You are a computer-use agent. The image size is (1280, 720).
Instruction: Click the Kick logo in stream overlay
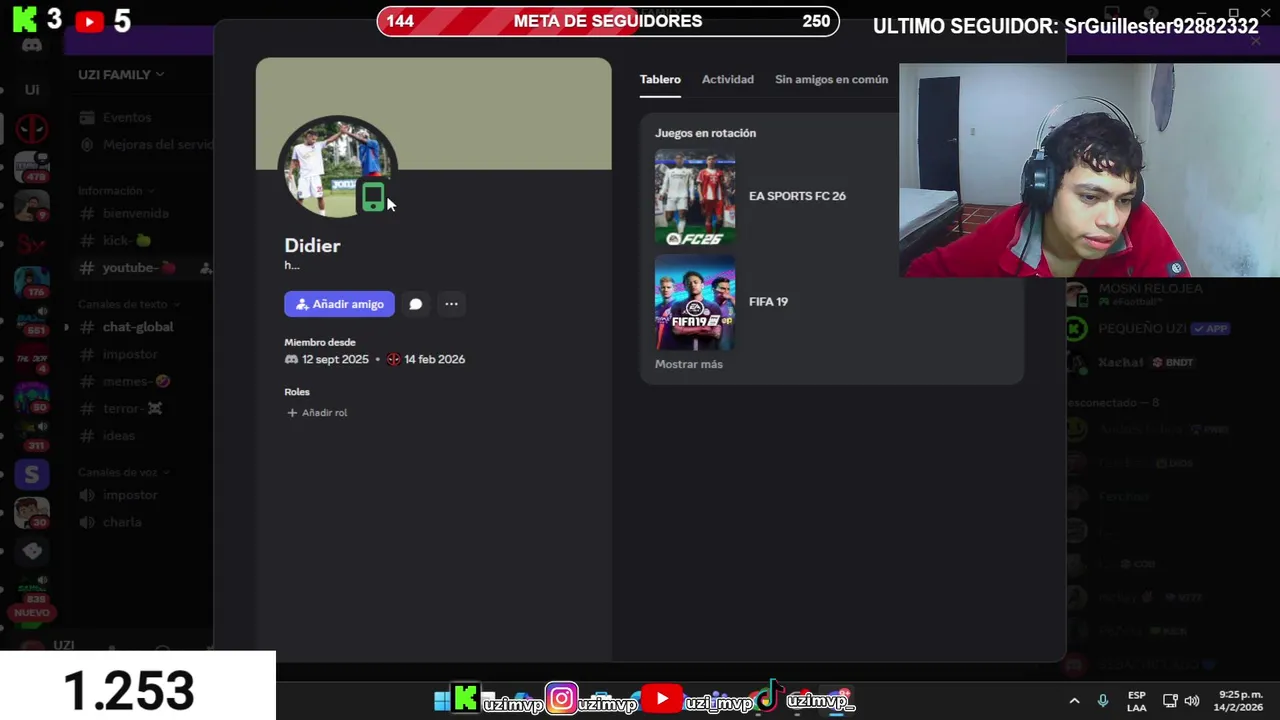point(25,18)
